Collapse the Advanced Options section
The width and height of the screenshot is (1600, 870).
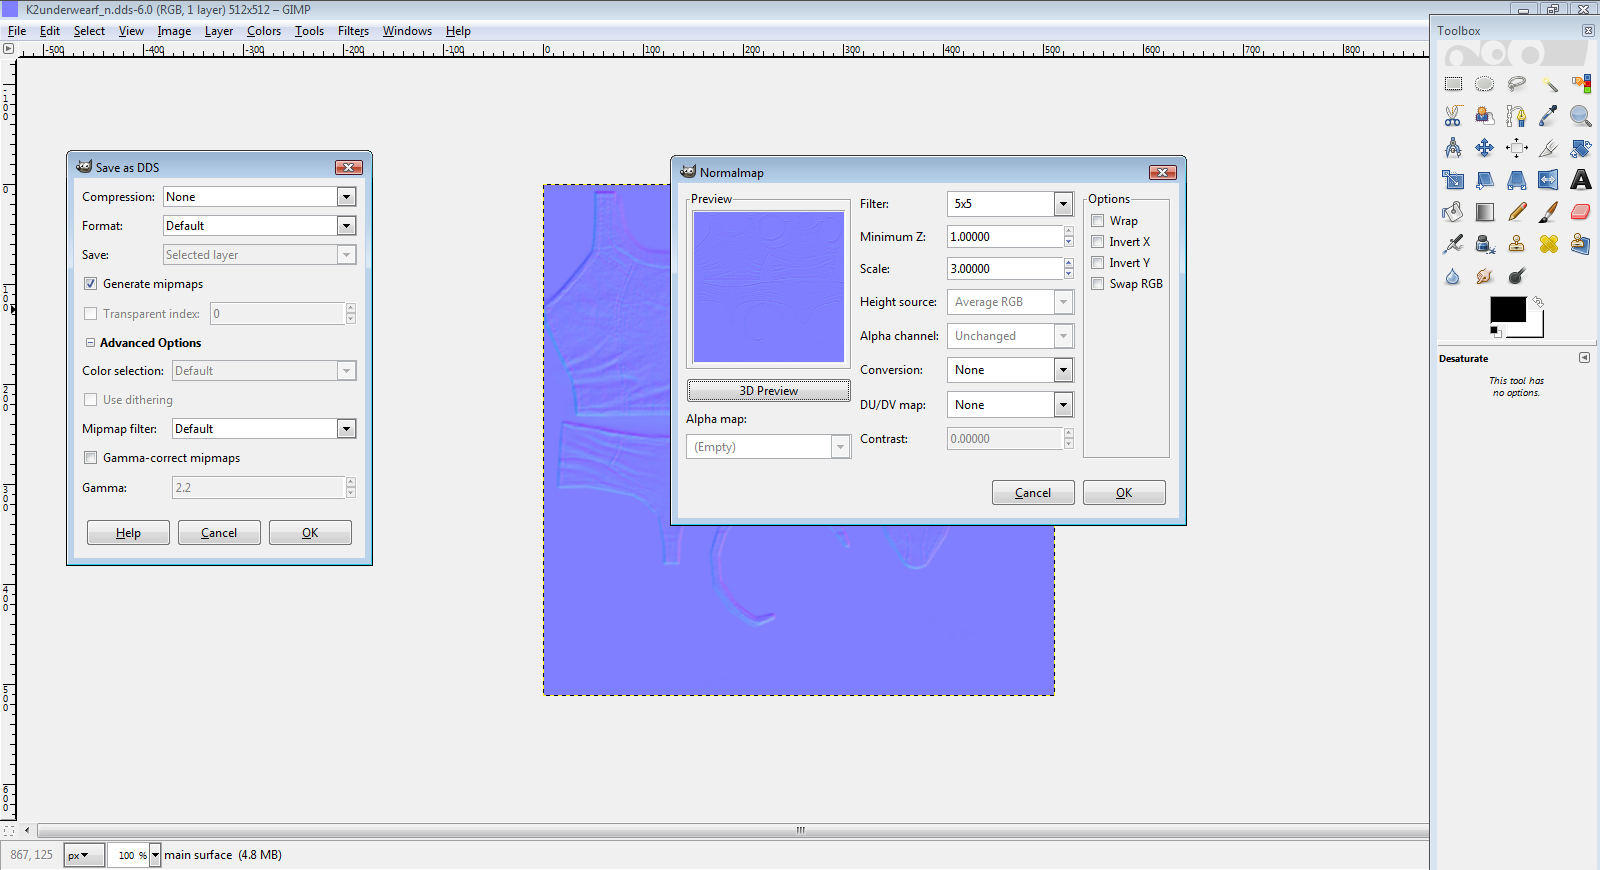click(x=90, y=343)
